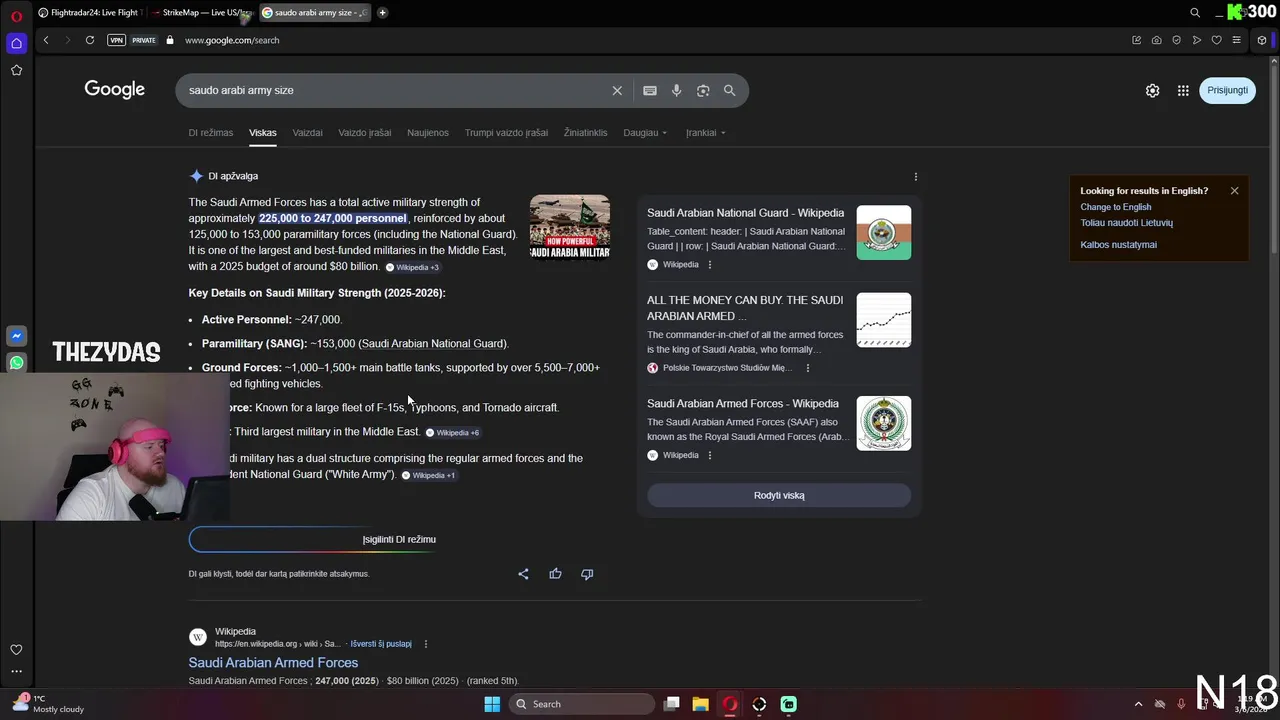
Task: Open the extensions cube icon
Action: 1262,40
